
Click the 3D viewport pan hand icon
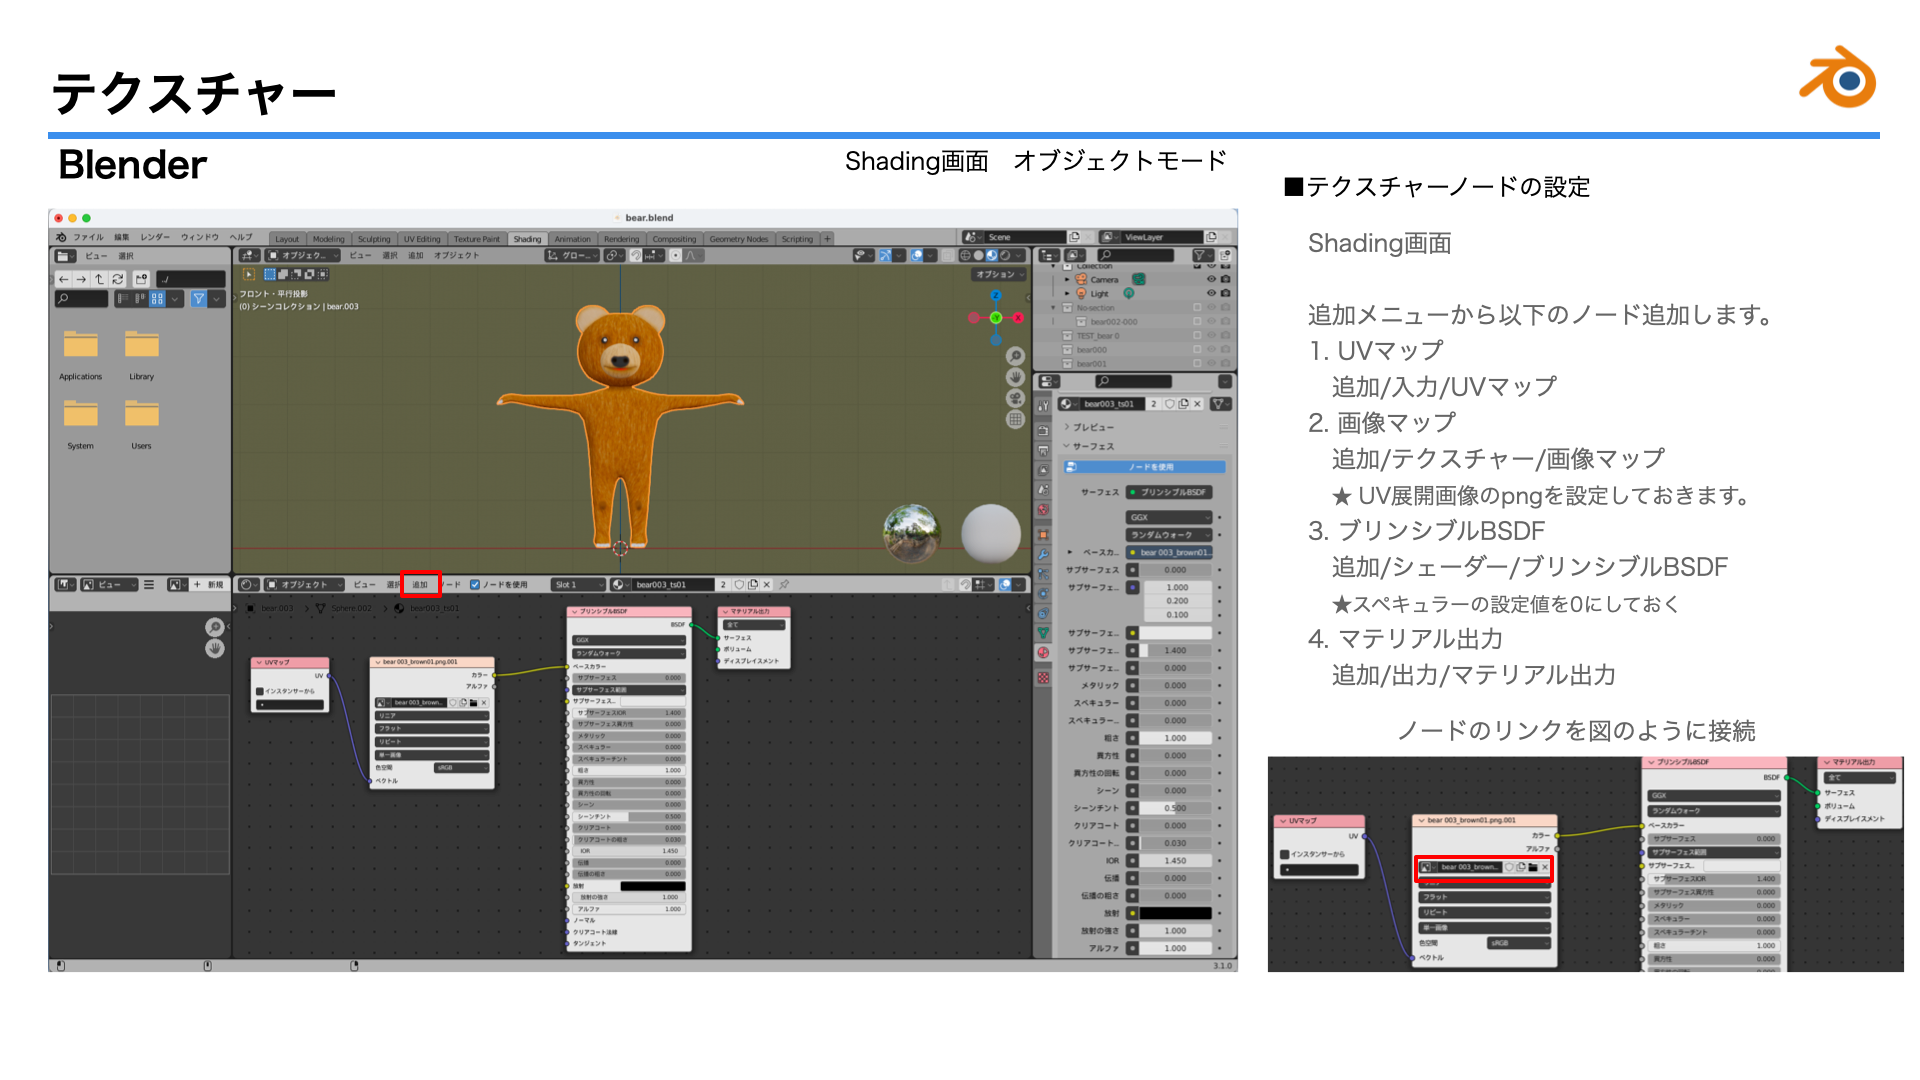pyautogui.click(x=1015, y=377)
